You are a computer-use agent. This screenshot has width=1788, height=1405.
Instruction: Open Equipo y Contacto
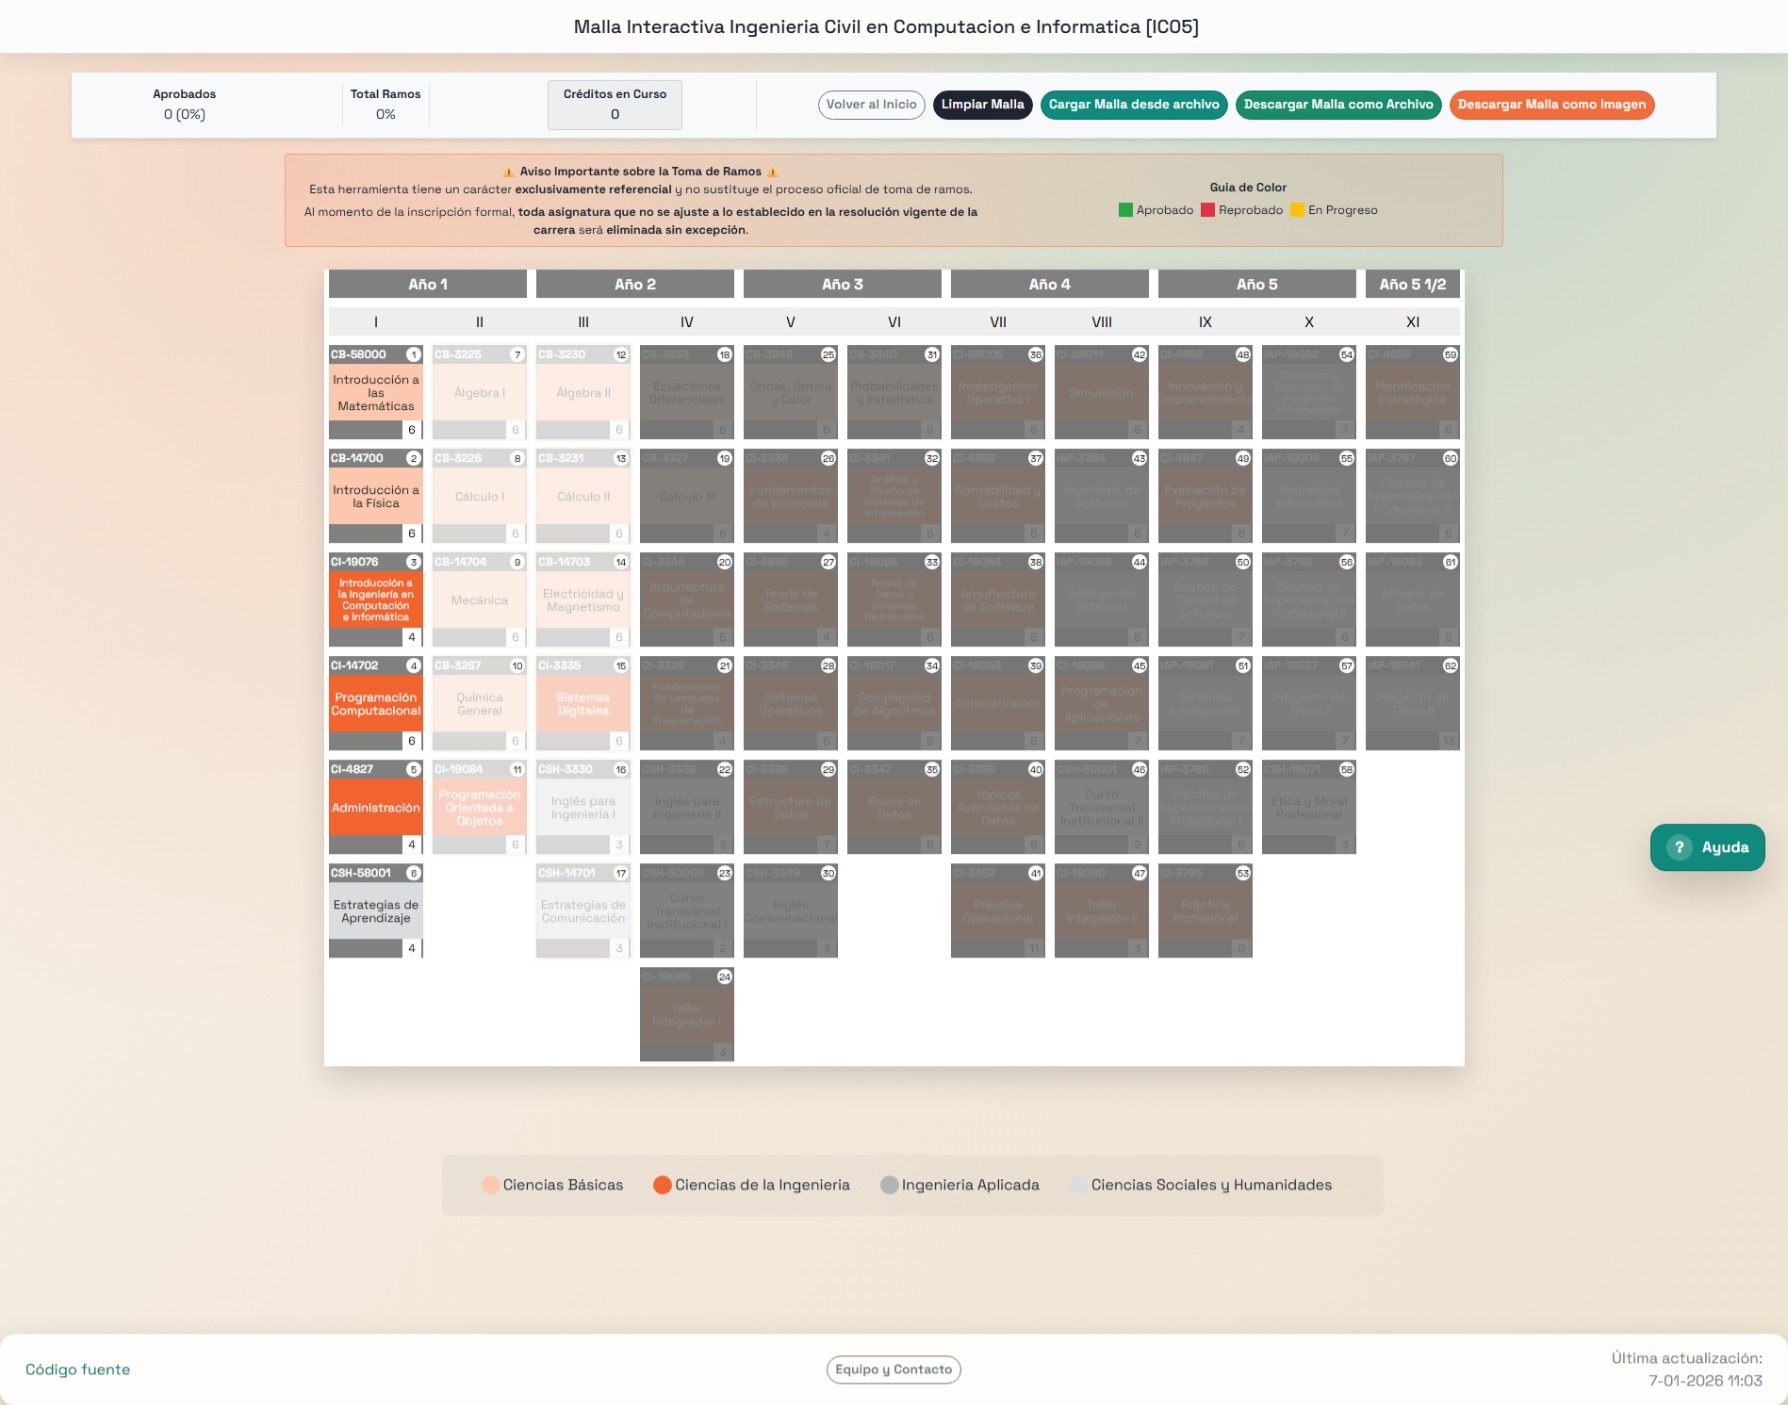[893, 1369]
